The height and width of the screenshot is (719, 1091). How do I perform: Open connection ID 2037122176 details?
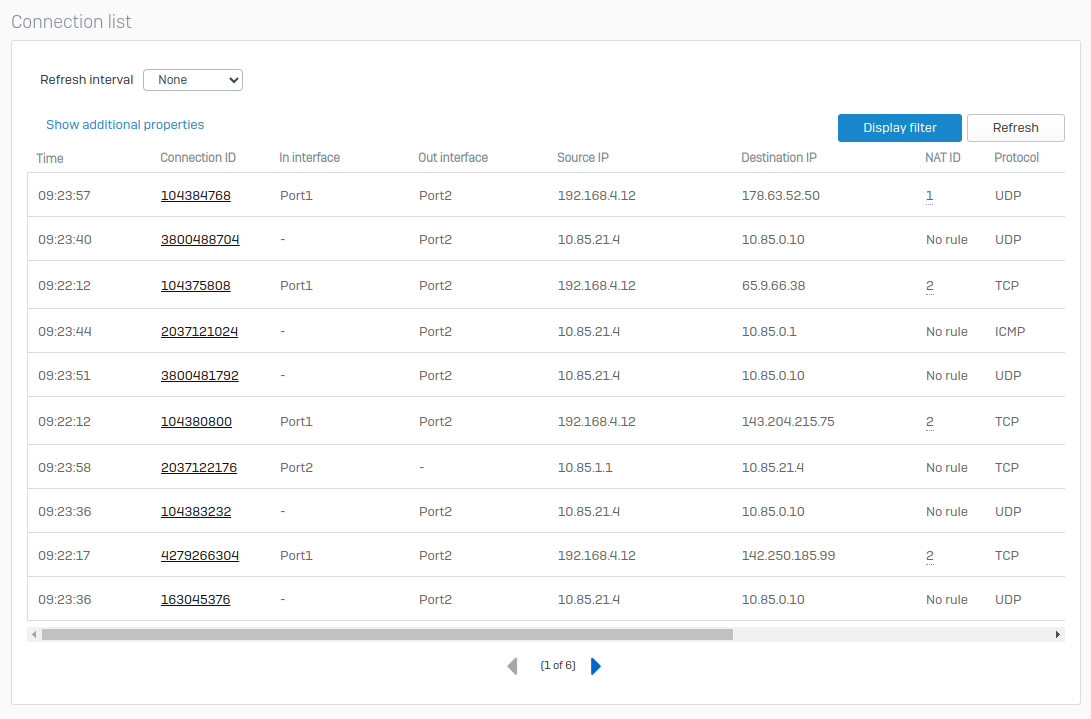click(x=199, y=467)
